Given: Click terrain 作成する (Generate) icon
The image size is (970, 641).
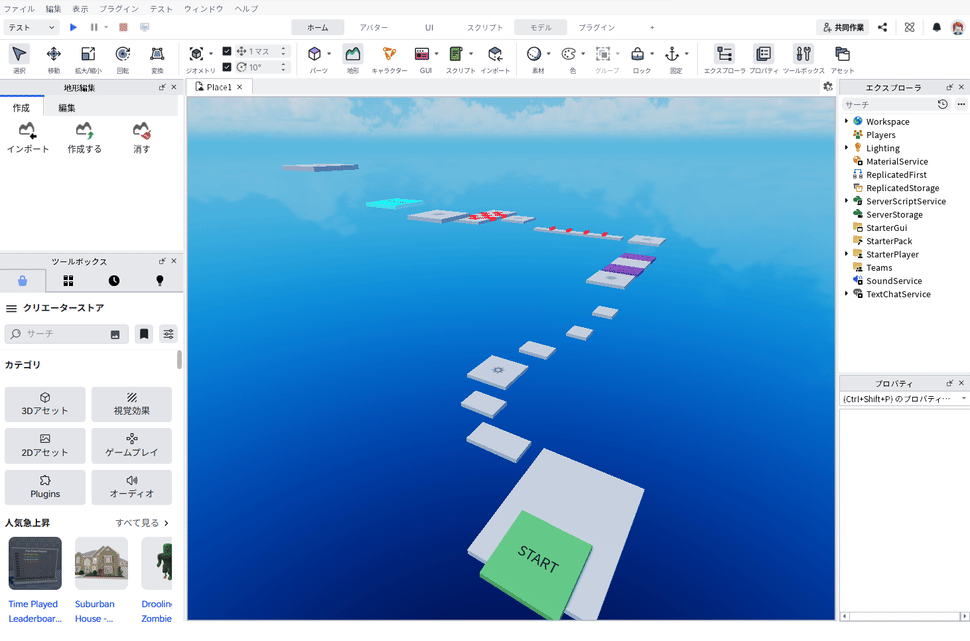Looking at the screenshot, I should click(x=84, y=131).
